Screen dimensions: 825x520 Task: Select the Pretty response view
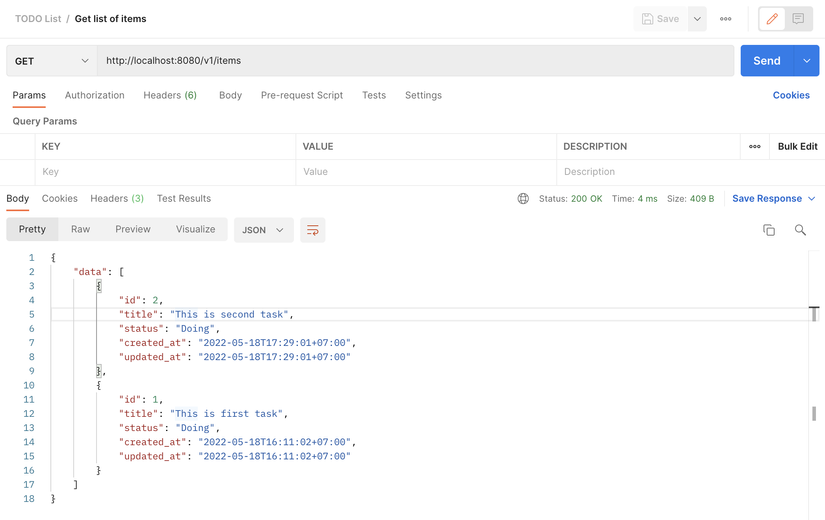coord(32,230)
